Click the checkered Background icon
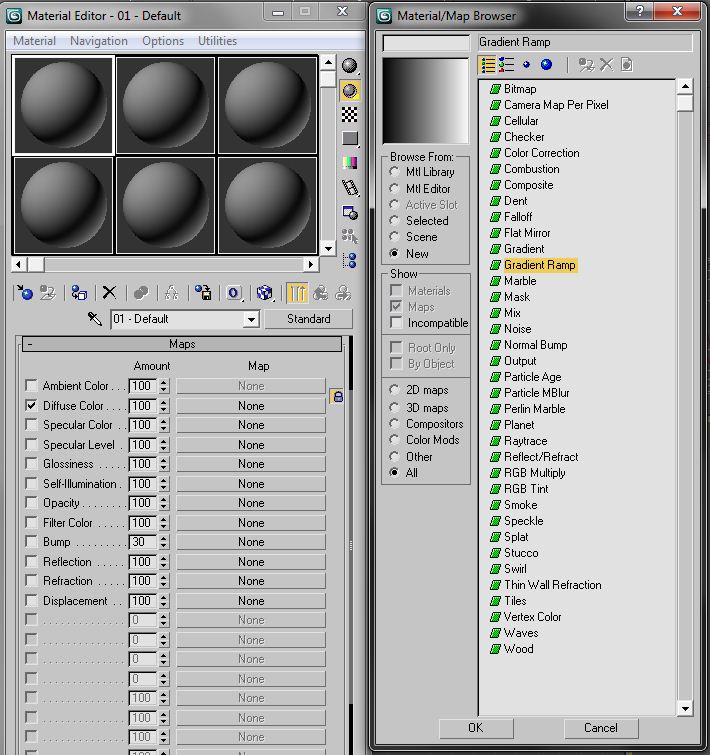 coord(349,114)
